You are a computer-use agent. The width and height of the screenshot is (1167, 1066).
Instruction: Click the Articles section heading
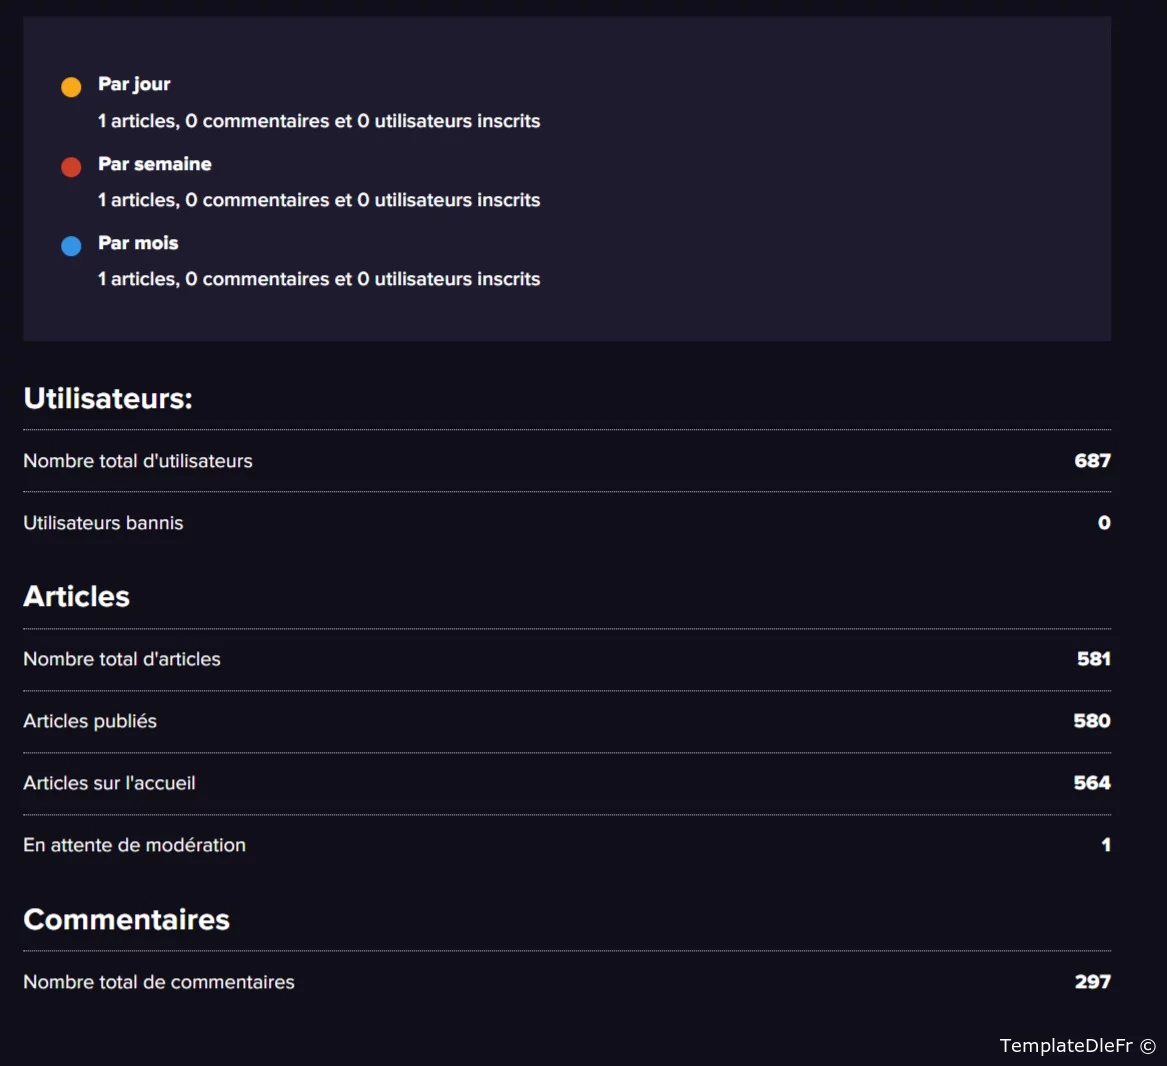pos(77,596)
